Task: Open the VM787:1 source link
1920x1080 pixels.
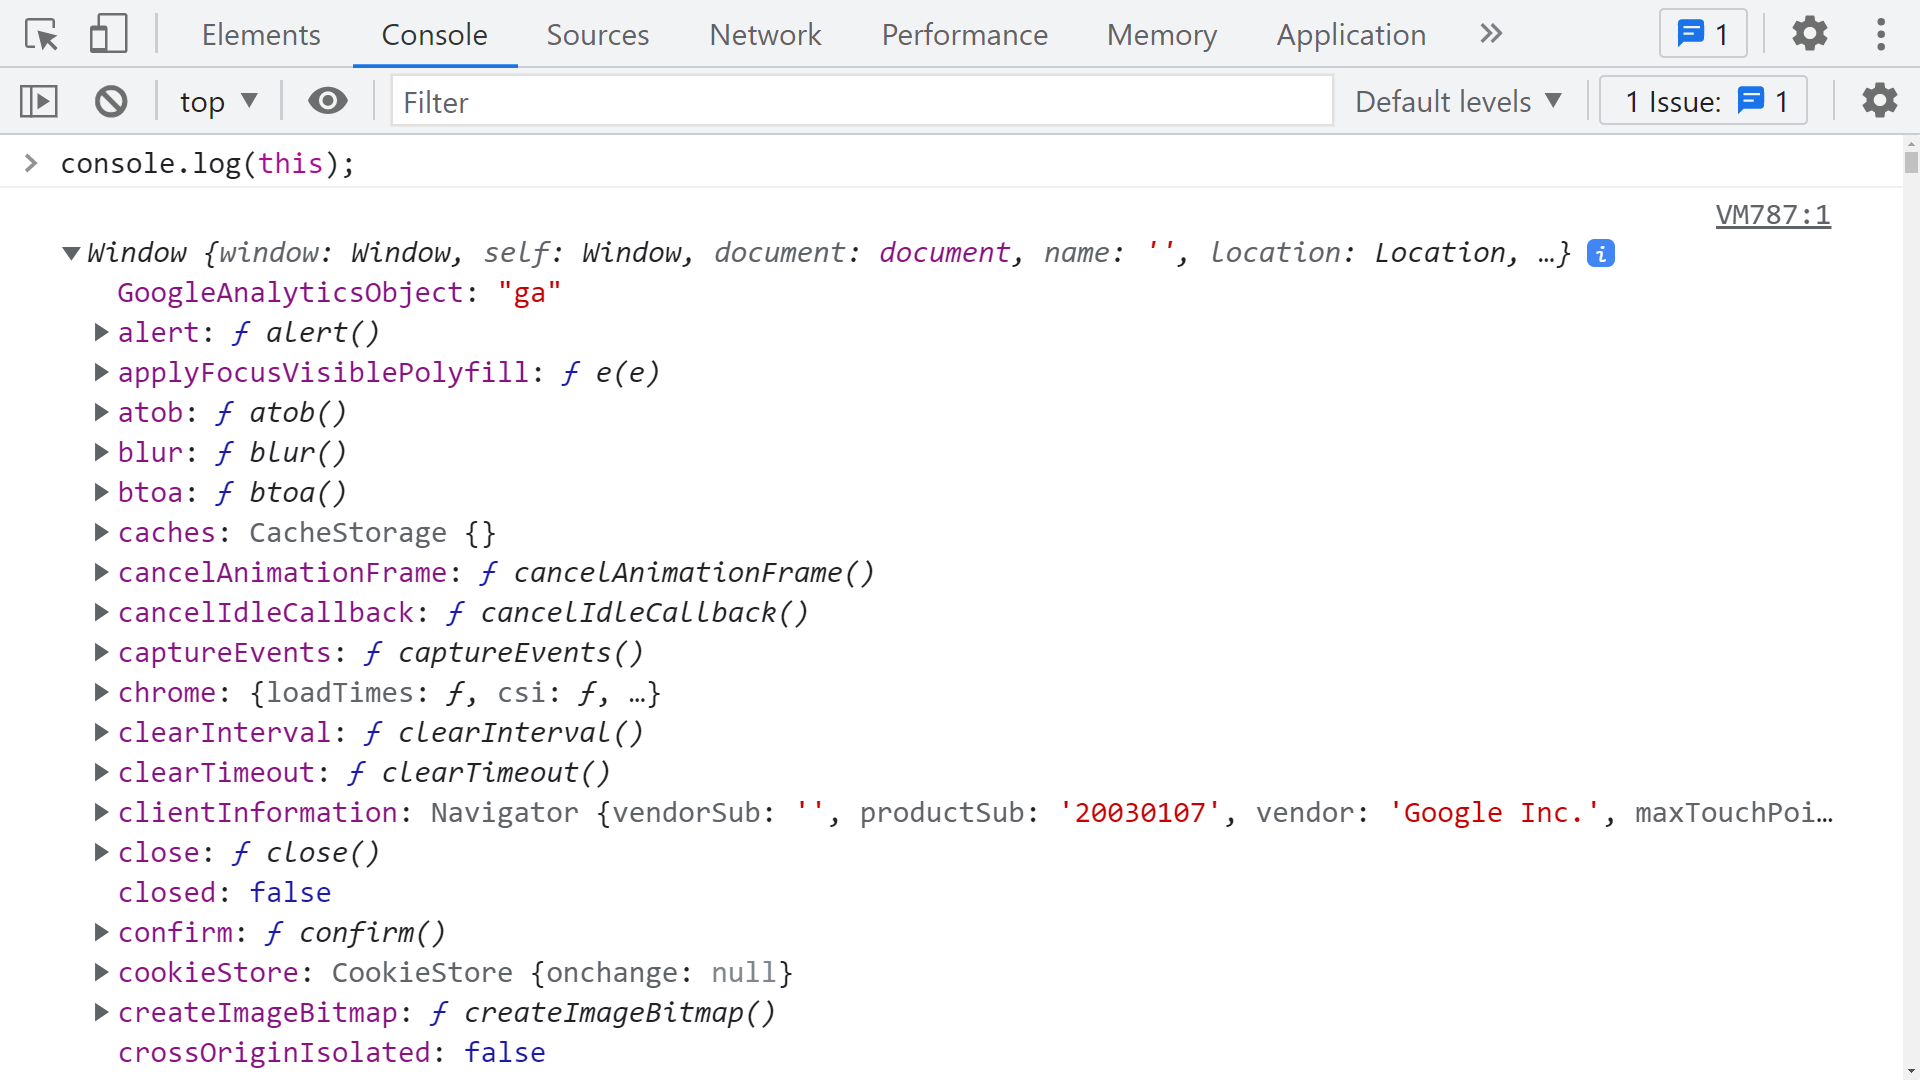Action: coord(1772,215)
